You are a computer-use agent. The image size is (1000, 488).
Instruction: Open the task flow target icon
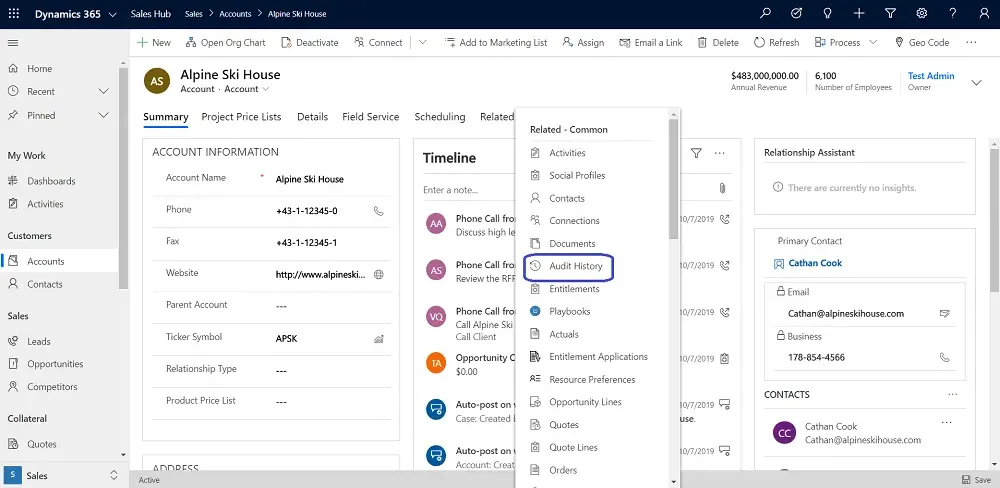pyautogui.click(x=796, y=13)
